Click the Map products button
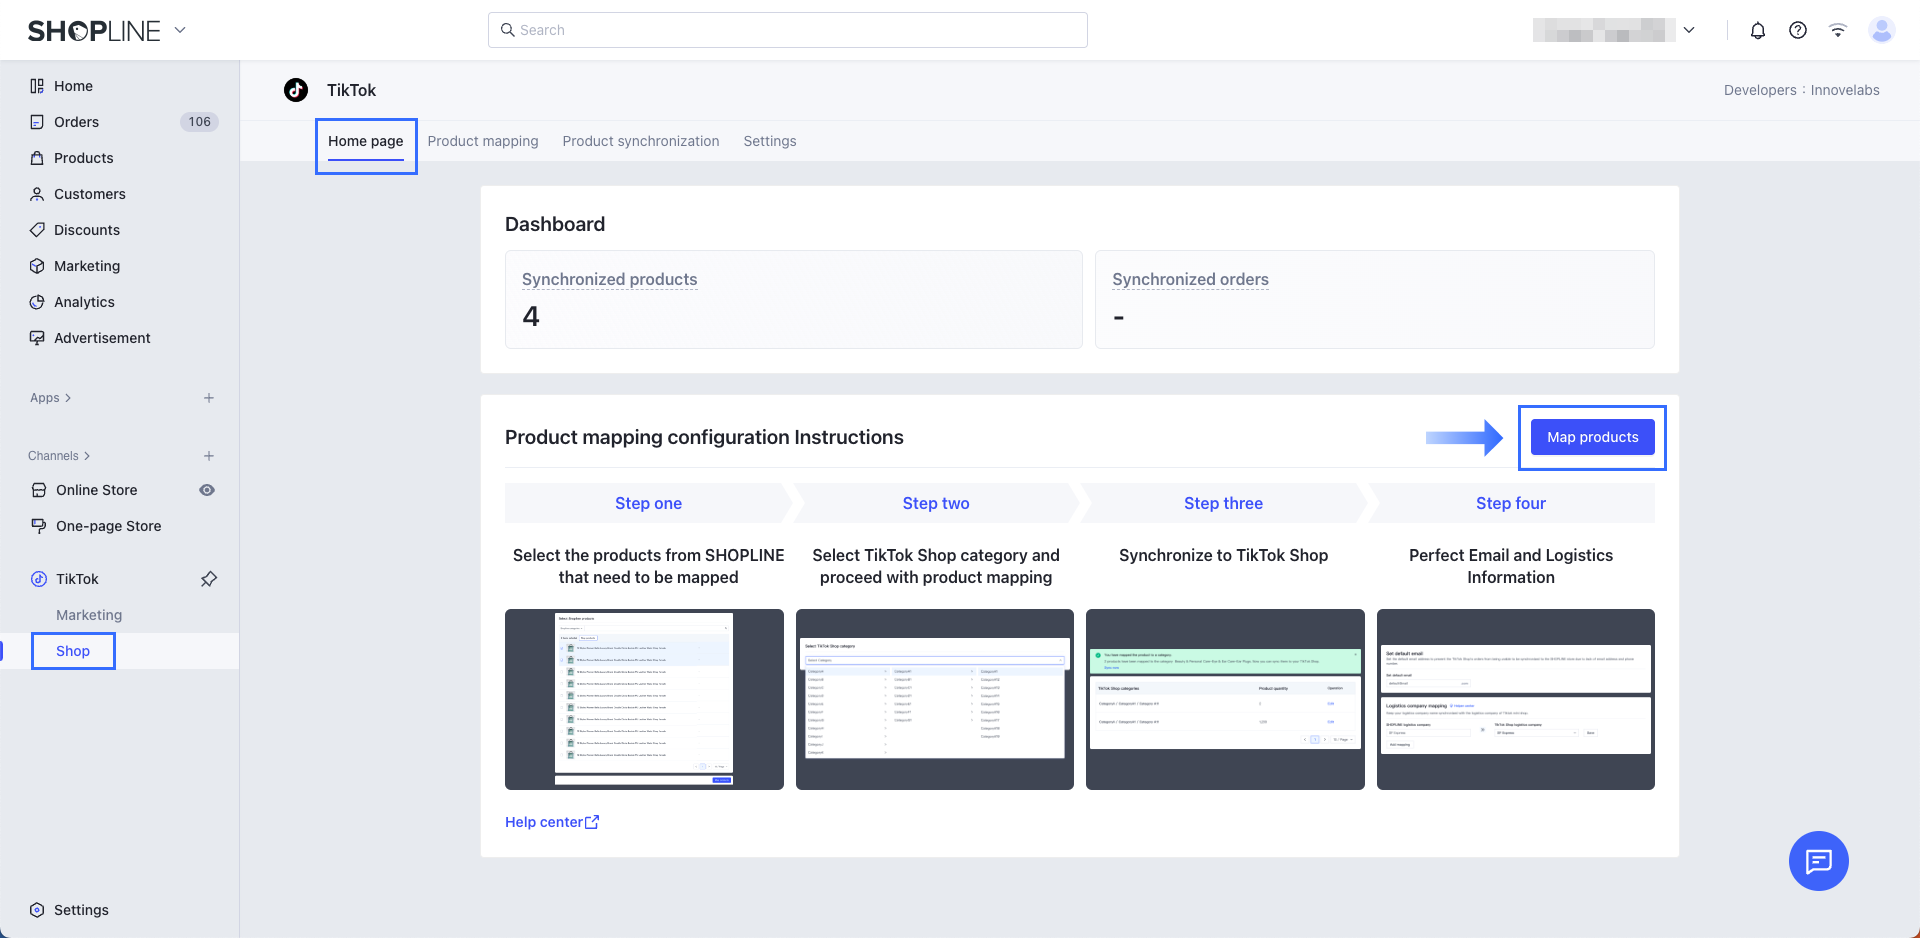This screenshot has width=1920, height=938. click(1593, 437)
